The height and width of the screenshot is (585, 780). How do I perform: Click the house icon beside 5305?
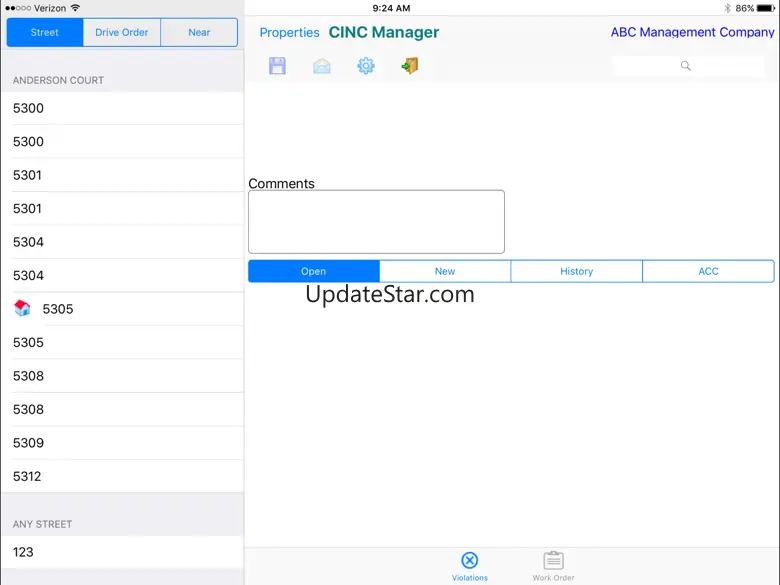(x=22, y=308)
